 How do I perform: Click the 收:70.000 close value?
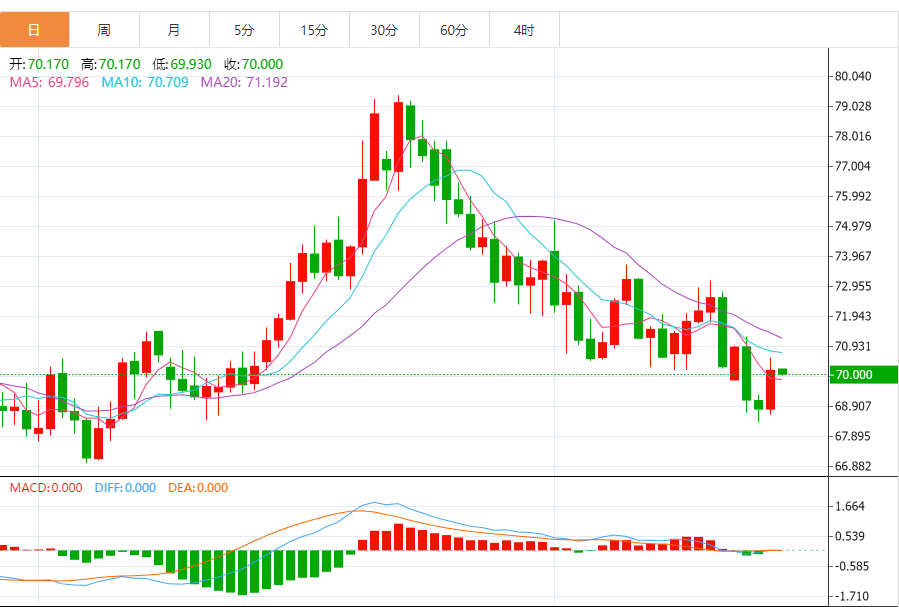[x=253, y=64]
